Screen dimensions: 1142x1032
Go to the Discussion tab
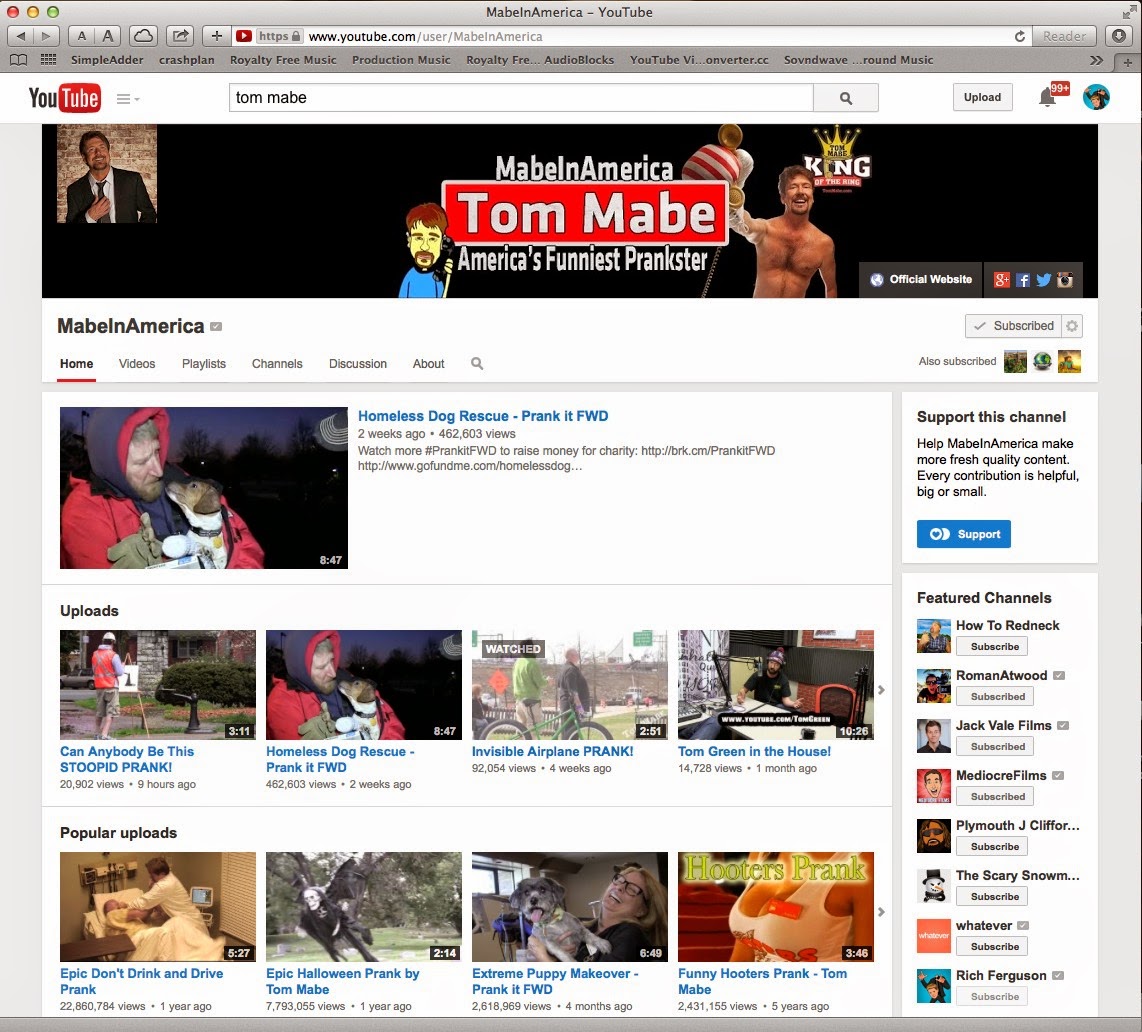point(358,363)
